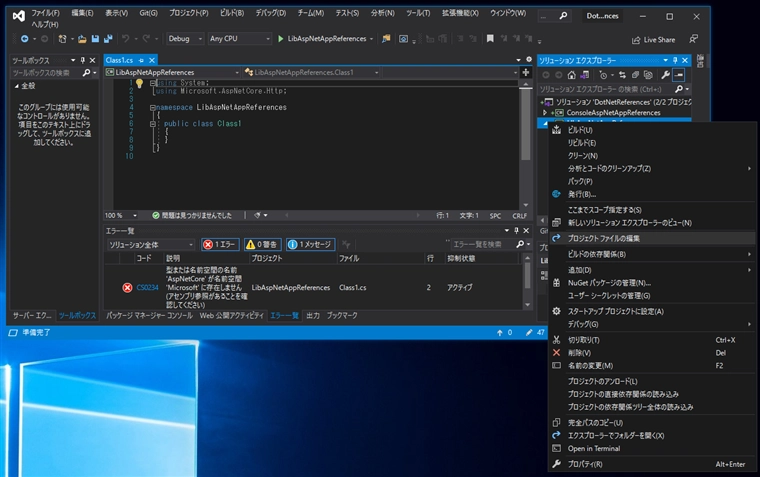This screenshot has height=477, width=760.
Task: Open the build menu ビルド(B)
Action: (232, 13)
